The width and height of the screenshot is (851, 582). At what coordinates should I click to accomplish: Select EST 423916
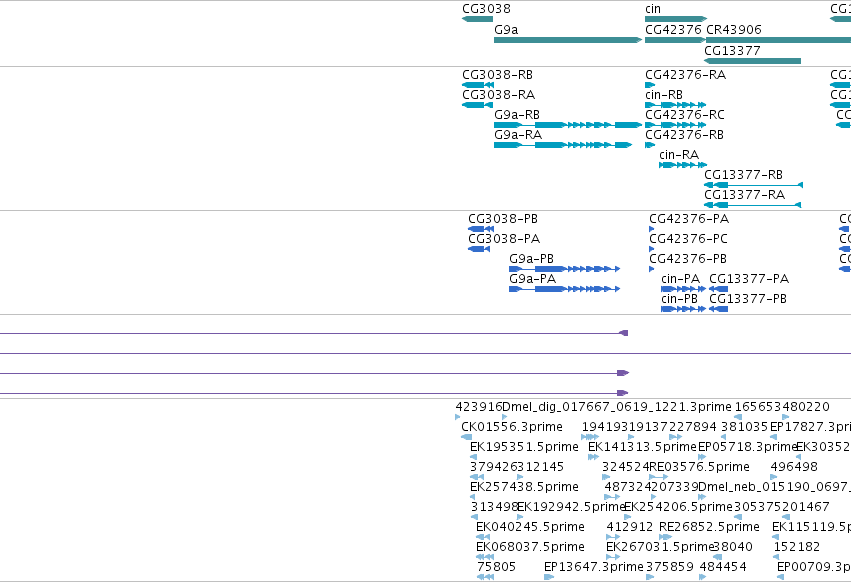click(458, 417)
